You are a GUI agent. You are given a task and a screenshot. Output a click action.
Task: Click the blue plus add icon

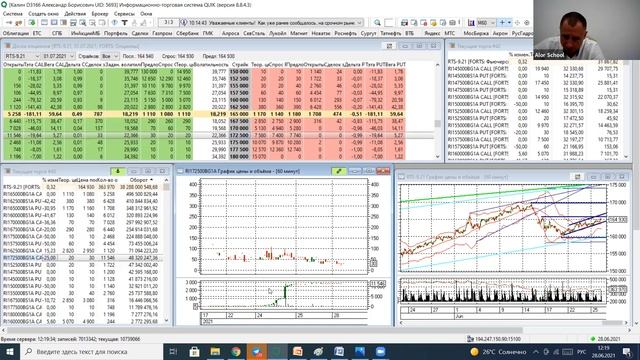(x=502, y=23)
